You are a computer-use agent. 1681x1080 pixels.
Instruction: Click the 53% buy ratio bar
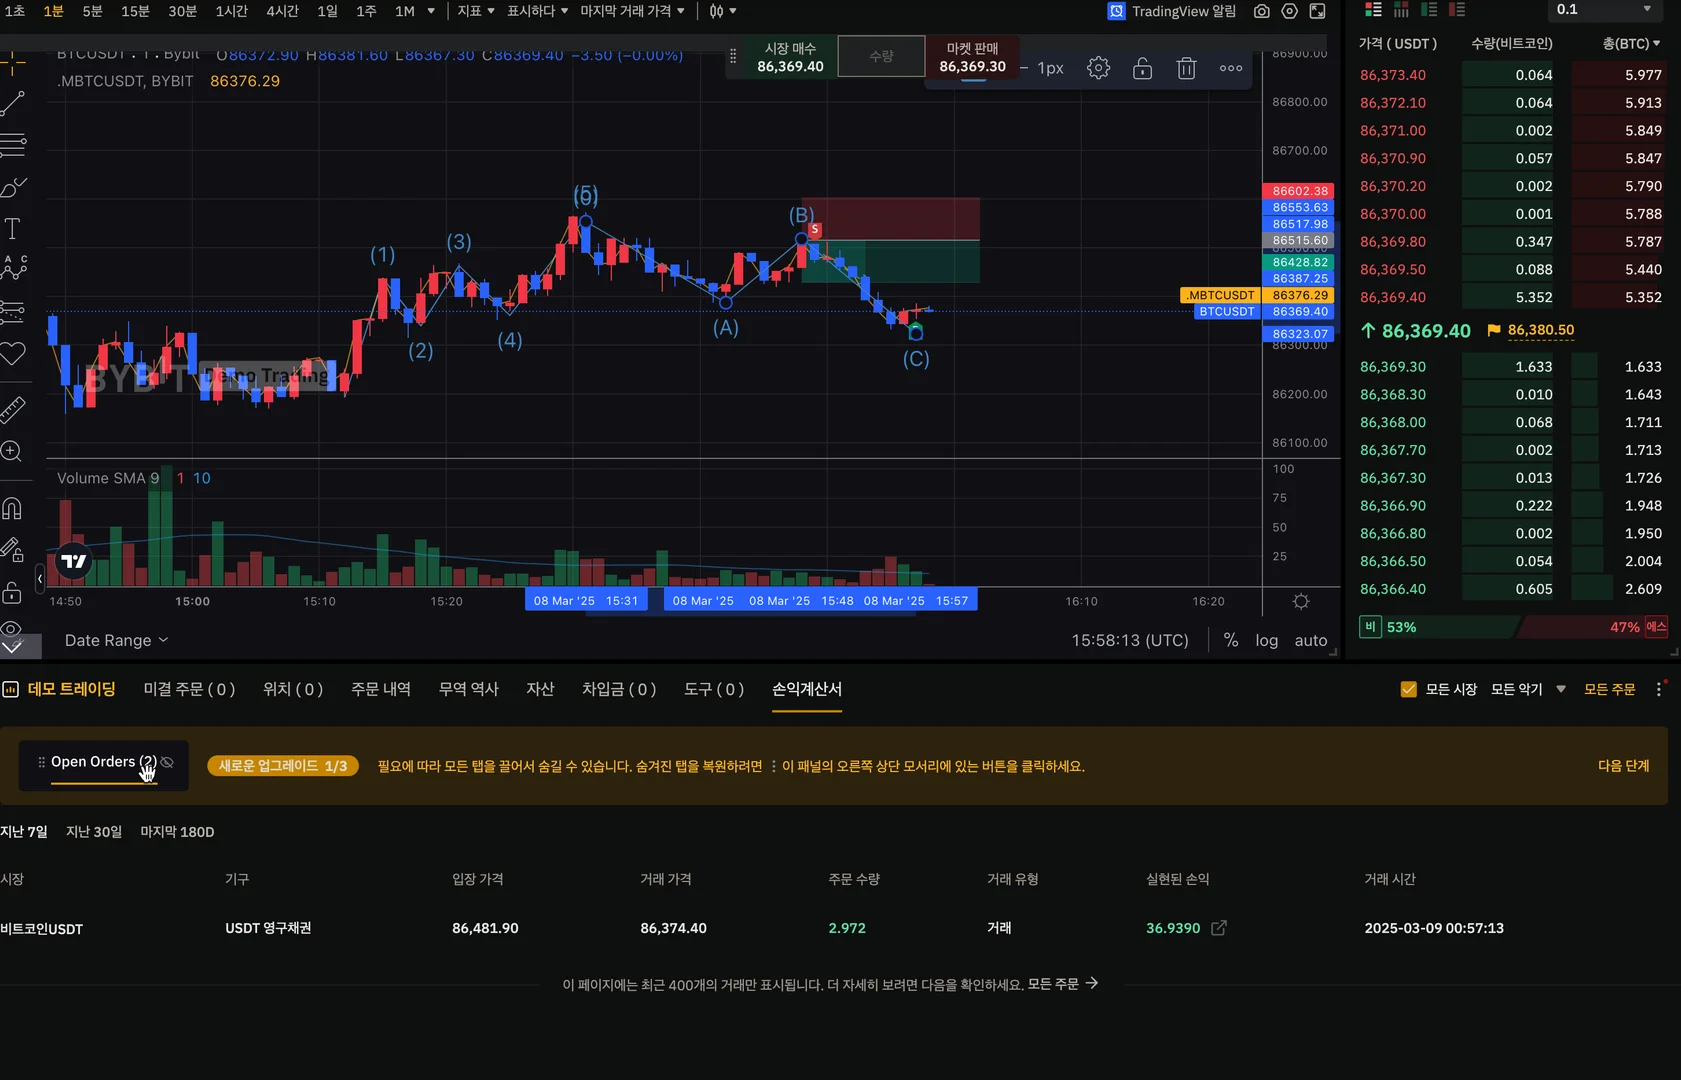[1438, 627]
